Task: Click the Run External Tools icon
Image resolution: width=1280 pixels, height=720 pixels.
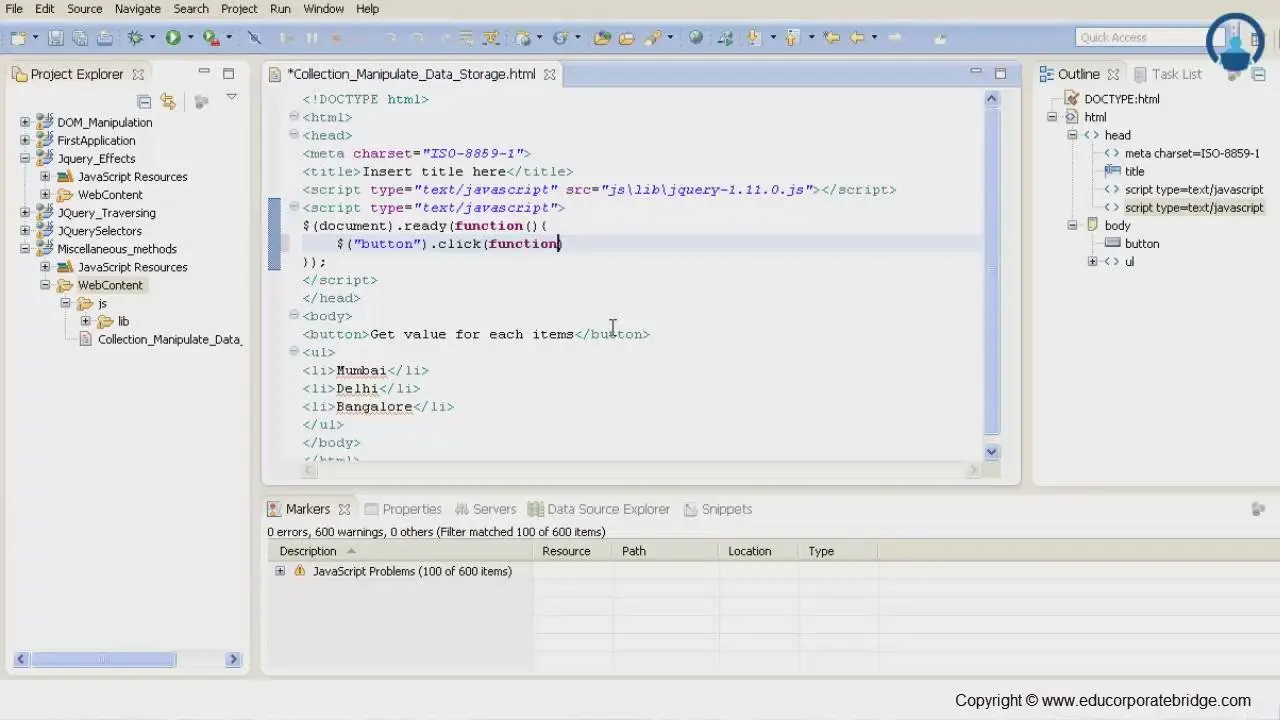Action: (x=210, y=38)
